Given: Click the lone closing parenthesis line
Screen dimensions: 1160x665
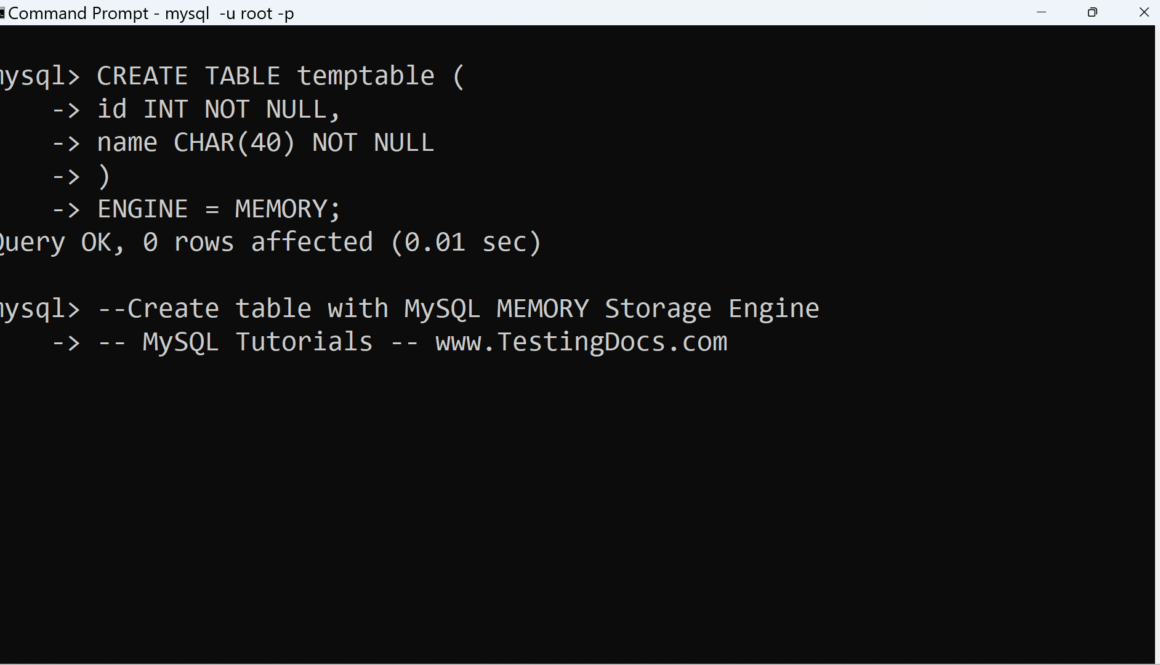Looking at the screenshot, I should point(104,176).
